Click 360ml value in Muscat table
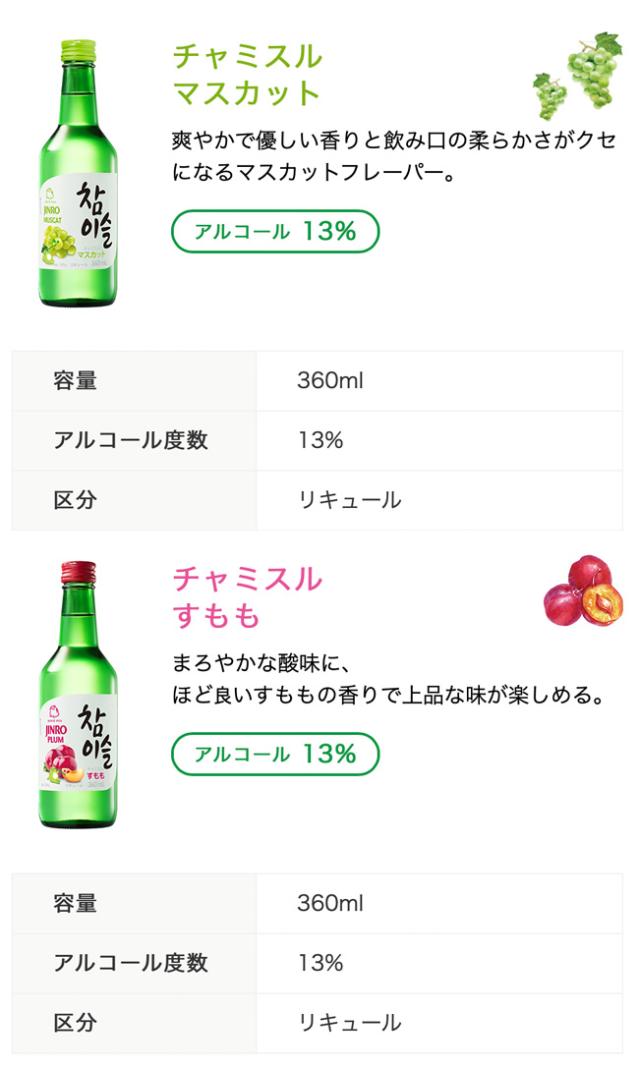Screen dimensions: 640x1069 330,381
